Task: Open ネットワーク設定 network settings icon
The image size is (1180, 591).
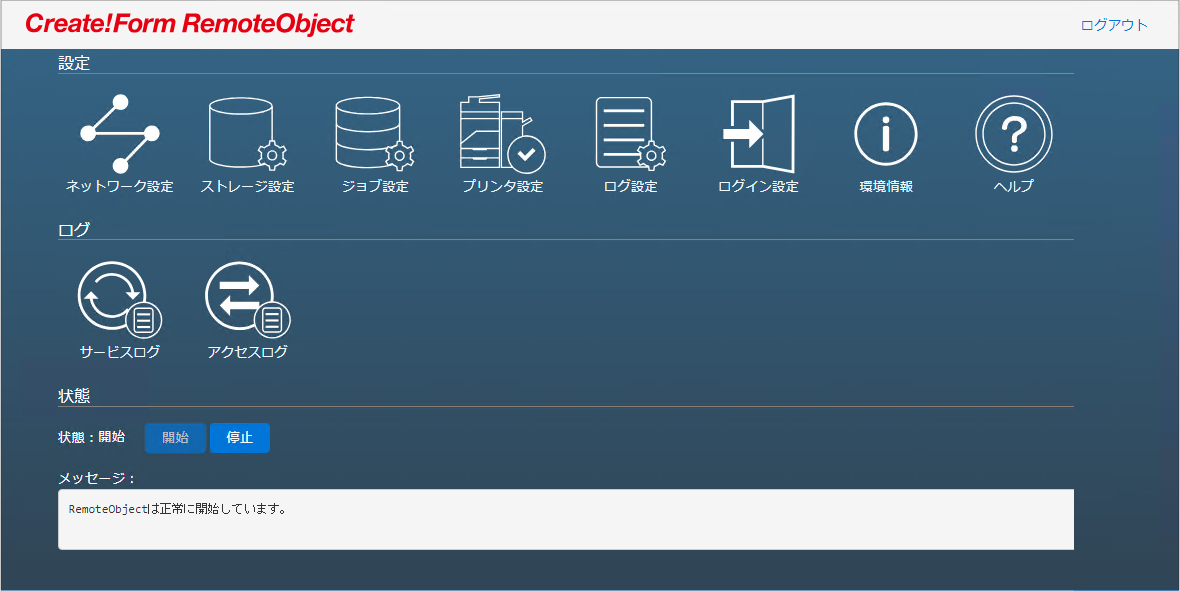Action: pos(120,135)
